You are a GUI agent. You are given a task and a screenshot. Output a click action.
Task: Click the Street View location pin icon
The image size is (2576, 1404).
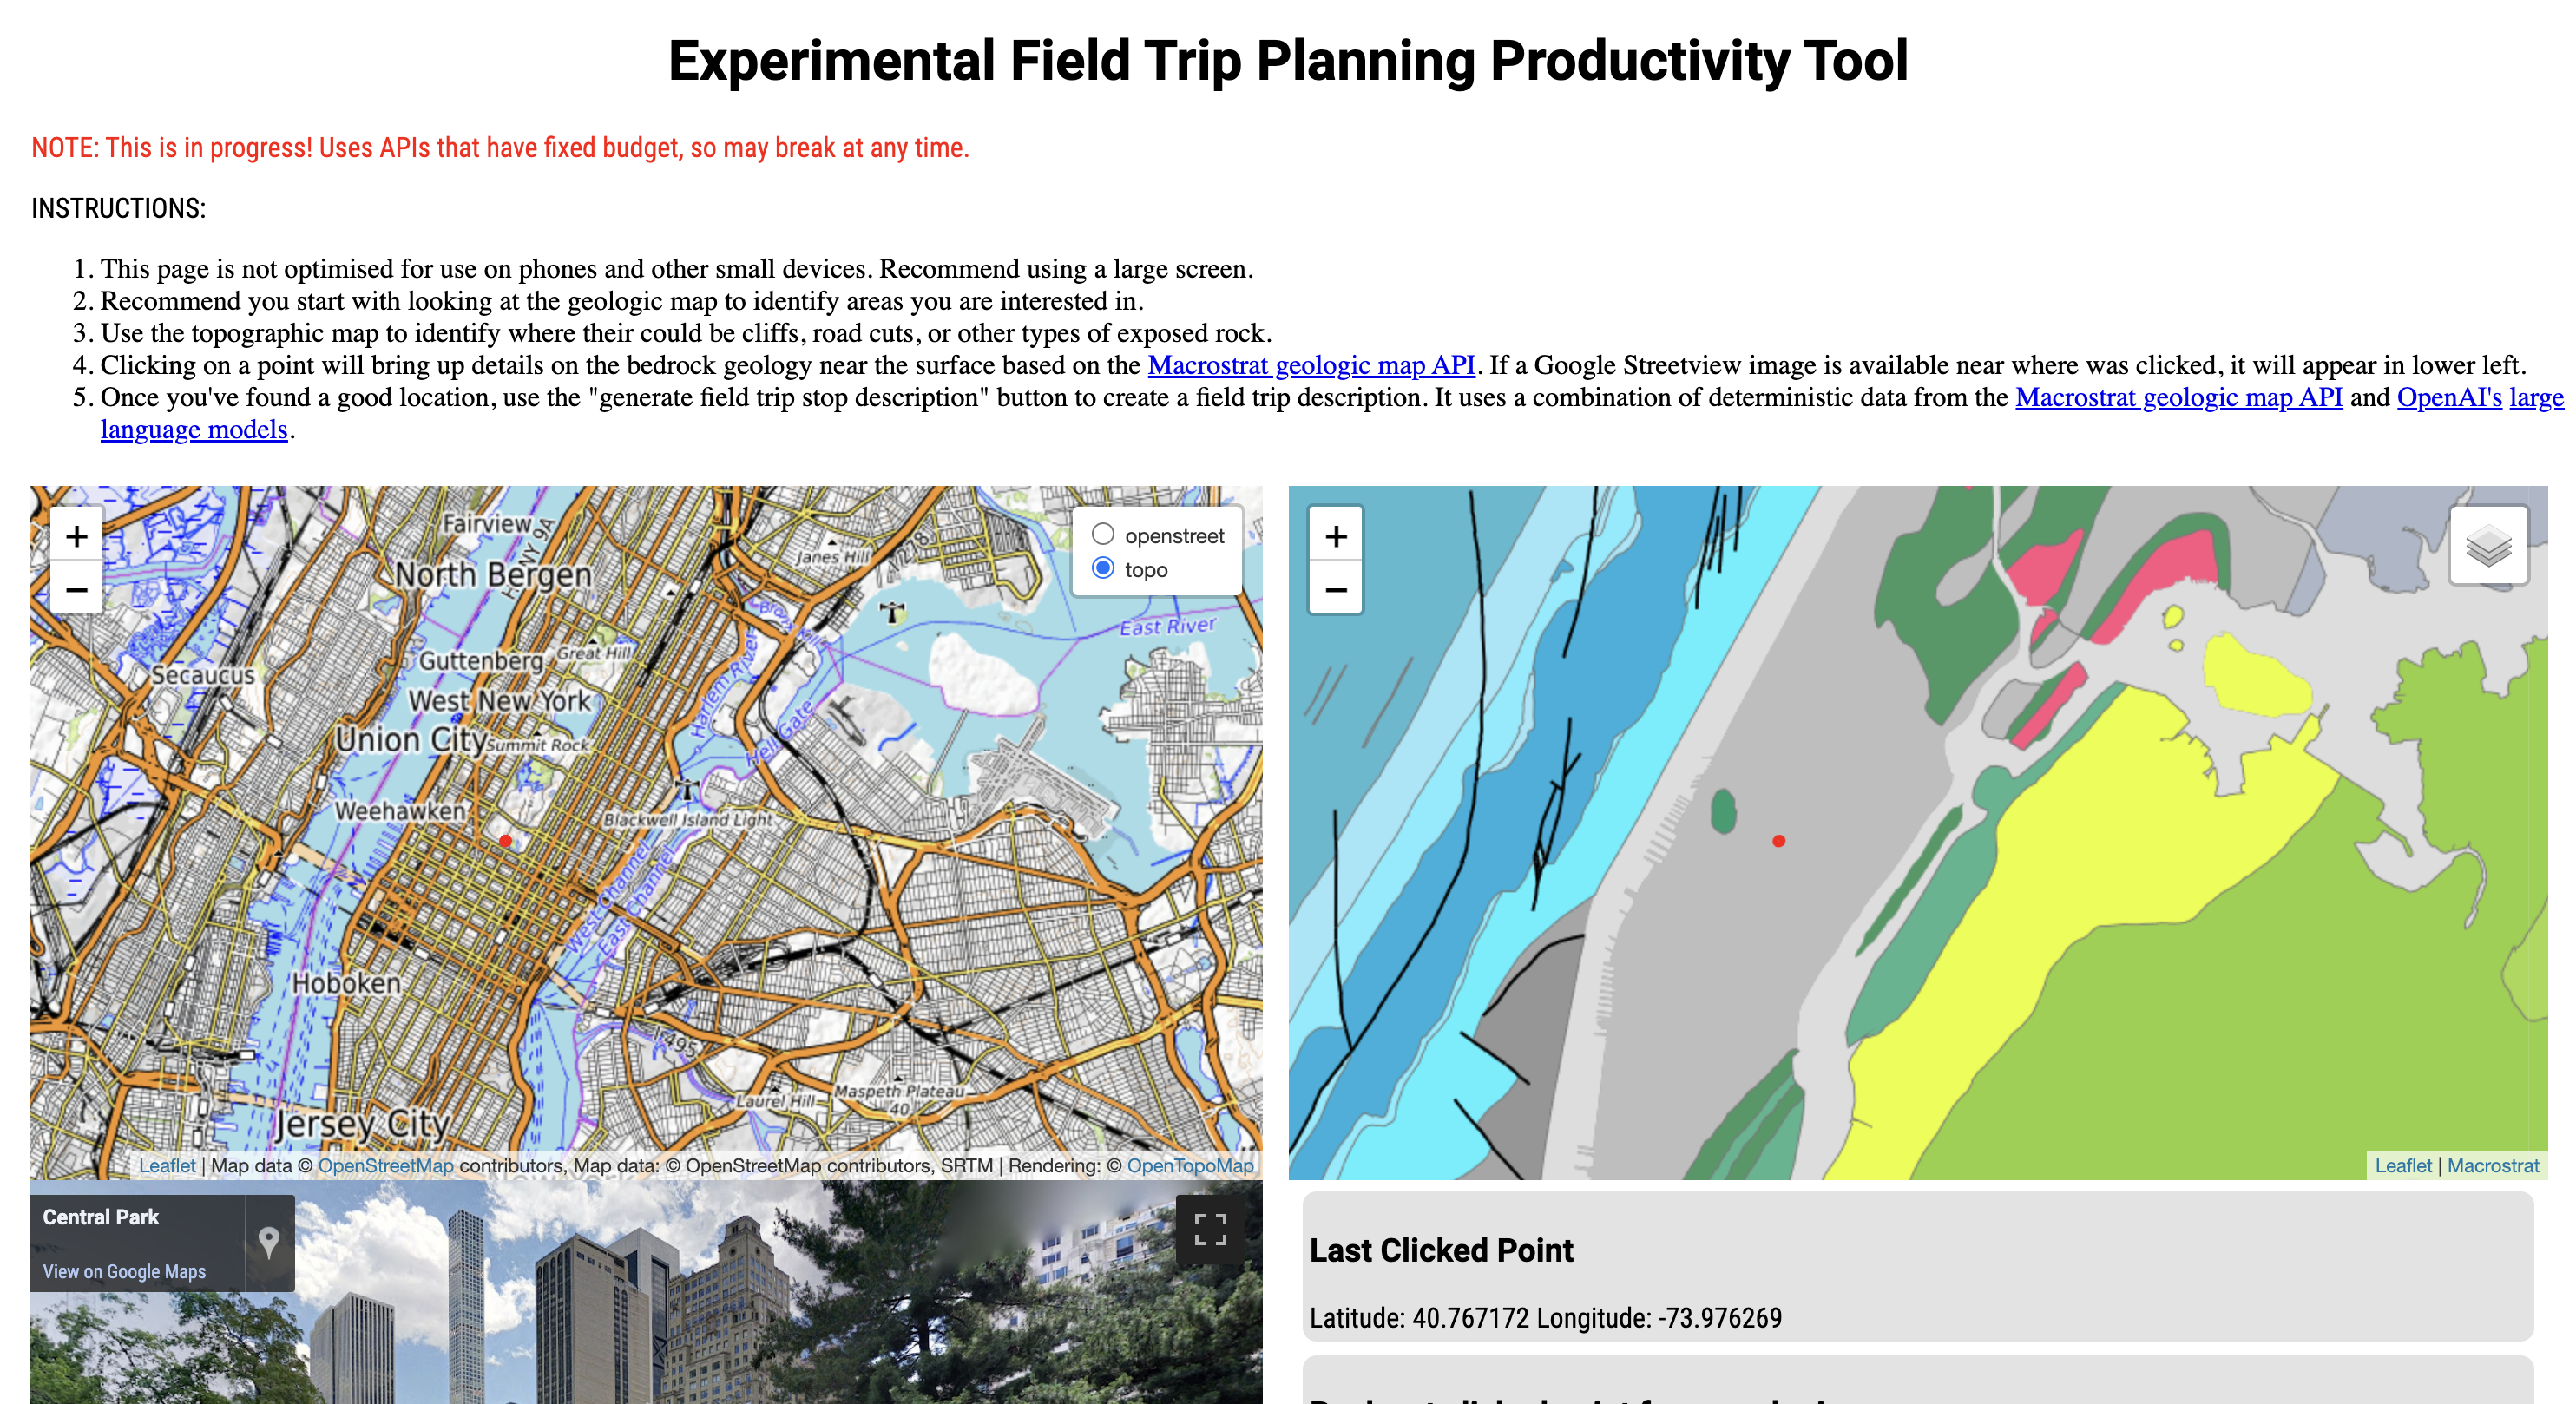268,1242
